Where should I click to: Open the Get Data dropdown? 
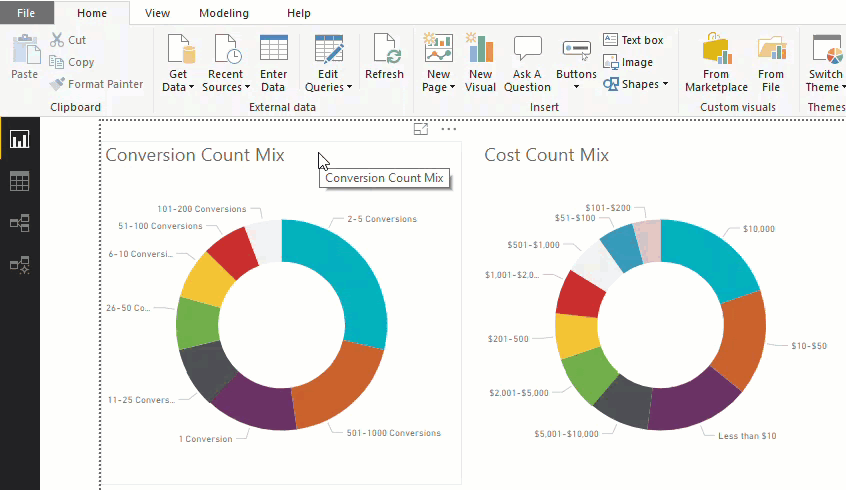pyautogui.click(x=178, y=81)
